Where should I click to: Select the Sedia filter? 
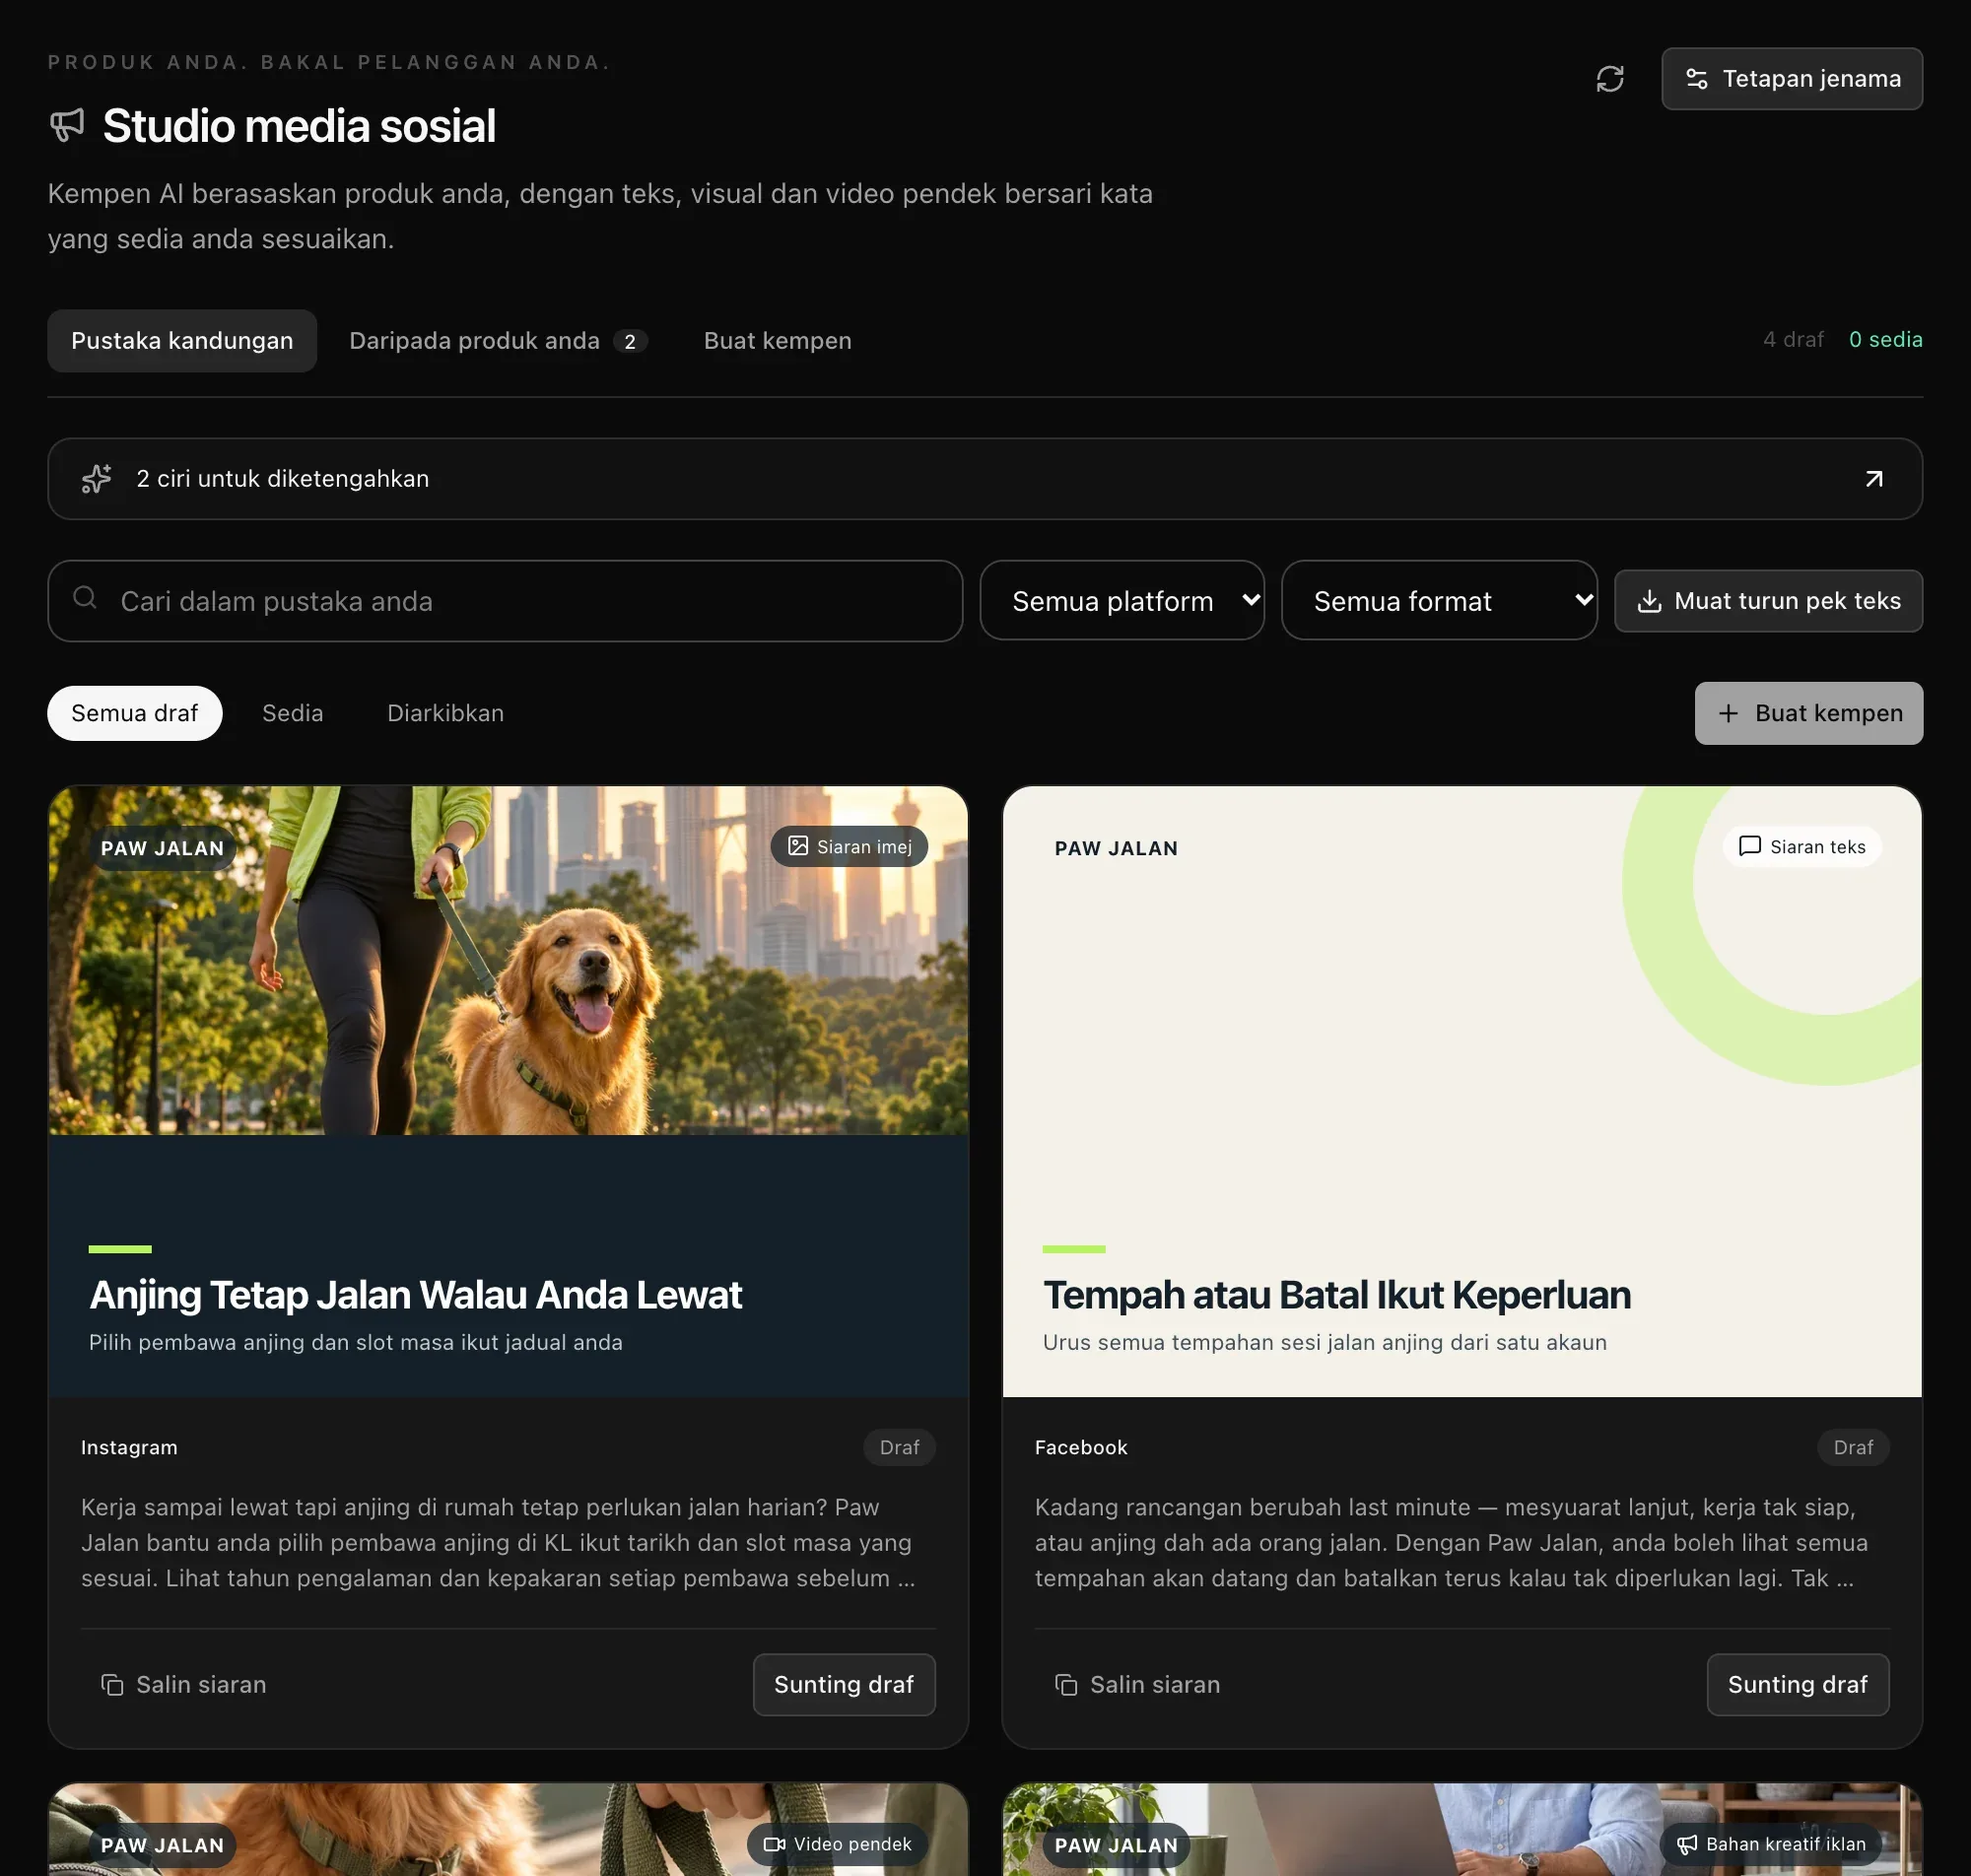click(x=292, y=713)
